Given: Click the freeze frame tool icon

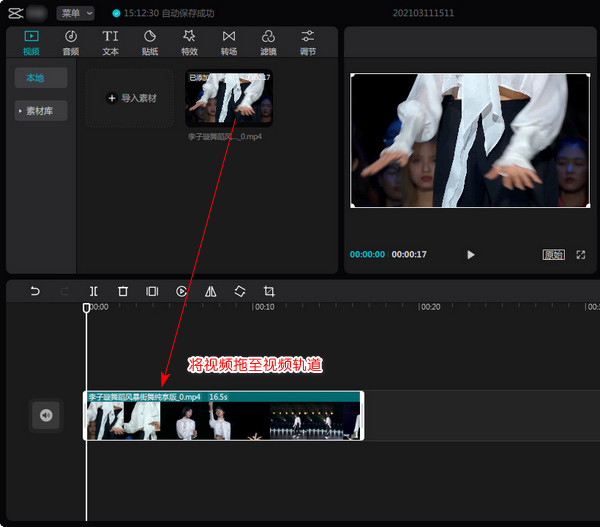Looking at the screenshot, I should pyautogui.click(x=152, y=291).
